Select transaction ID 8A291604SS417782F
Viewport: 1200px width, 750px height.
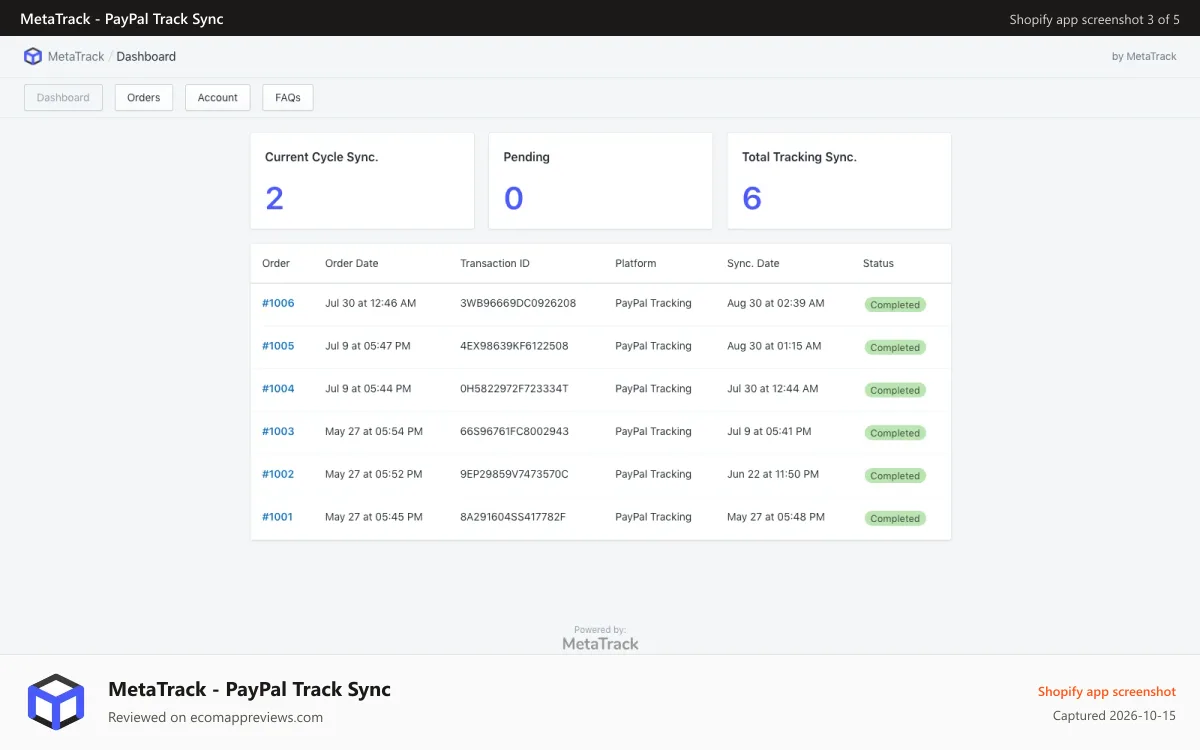pos(513,517)
